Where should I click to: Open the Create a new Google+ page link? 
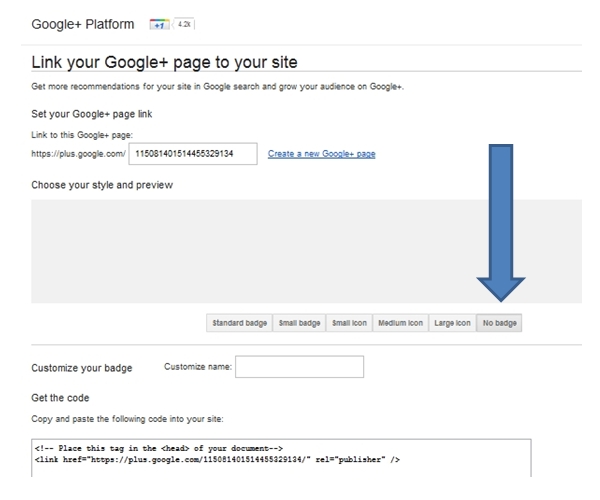coord(321,154)
